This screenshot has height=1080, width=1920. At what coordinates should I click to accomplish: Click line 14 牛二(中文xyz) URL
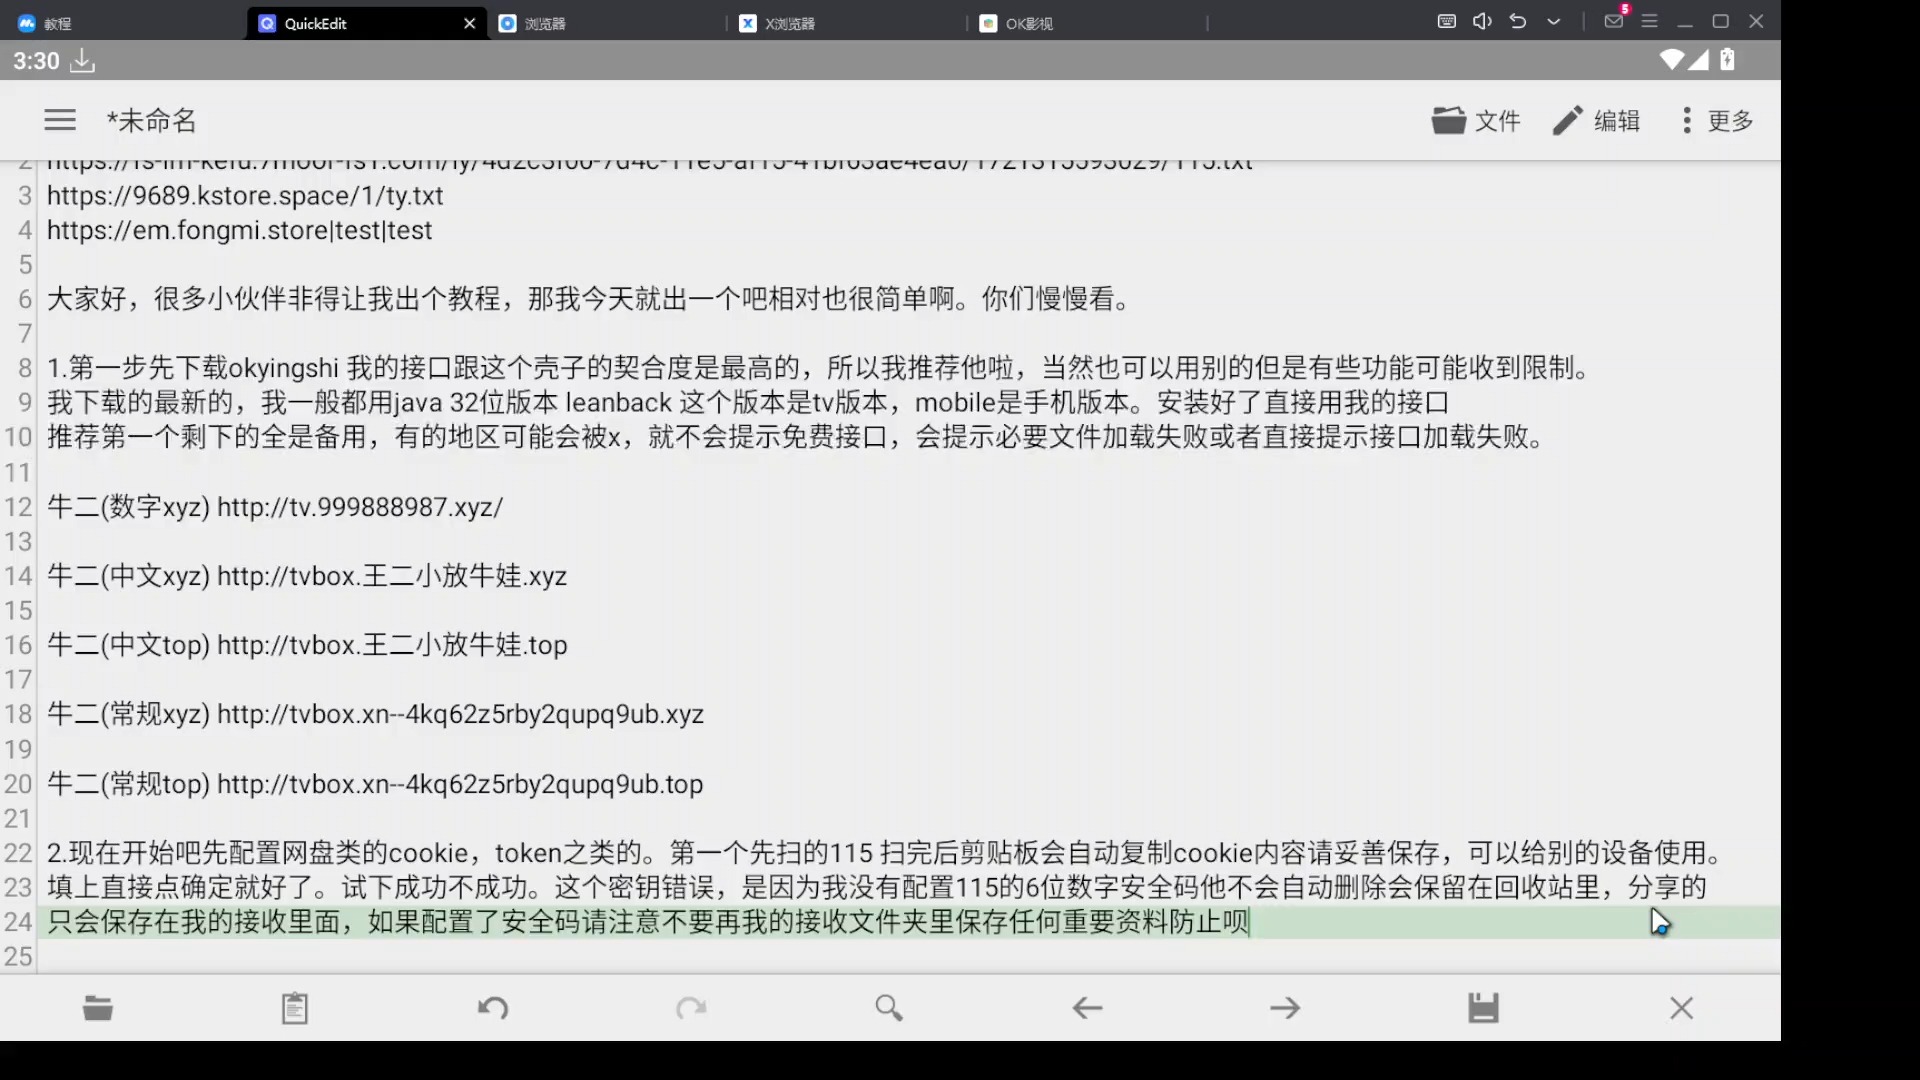coord(307,576)
